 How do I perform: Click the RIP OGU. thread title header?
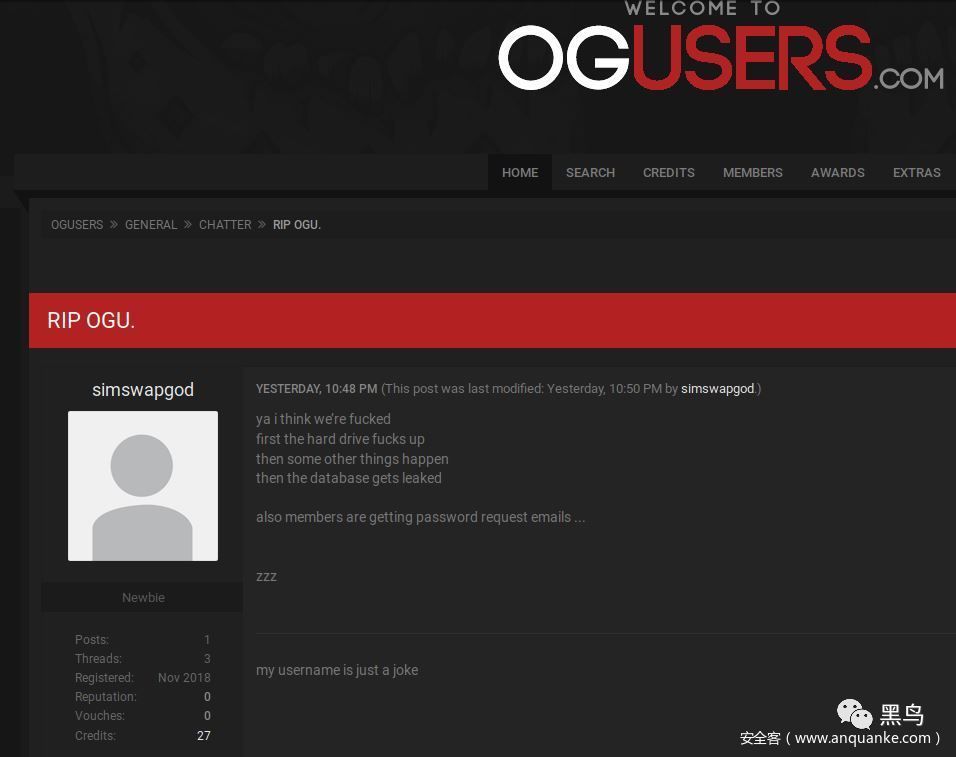(91, 320)
